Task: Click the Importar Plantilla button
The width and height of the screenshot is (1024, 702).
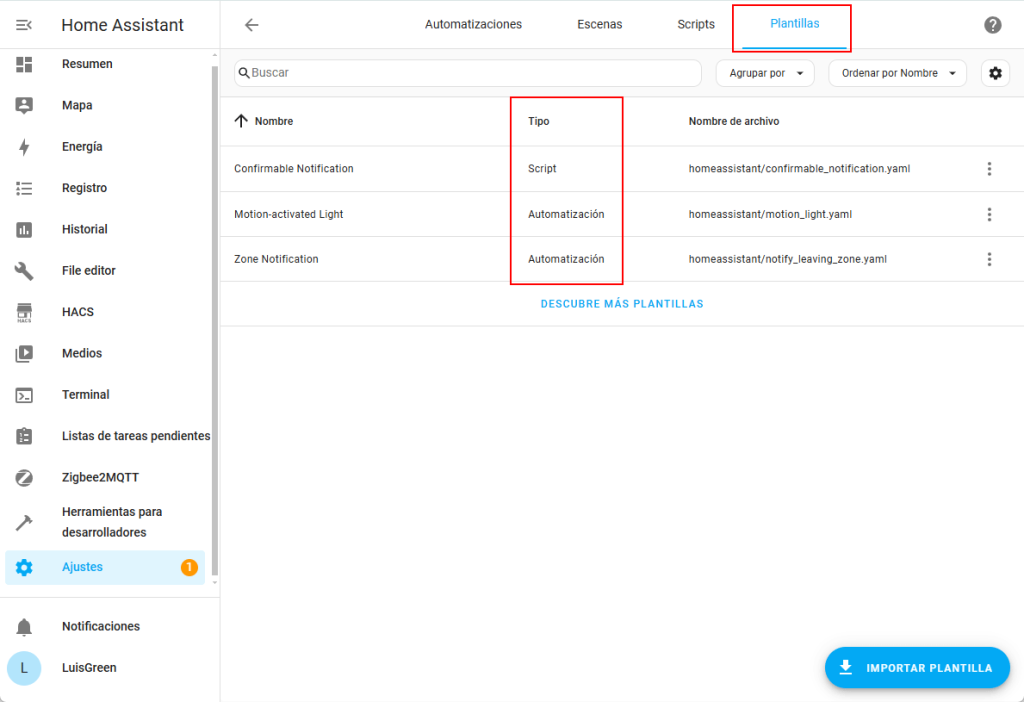Action: pyautogui.click(x=917, y=668)
